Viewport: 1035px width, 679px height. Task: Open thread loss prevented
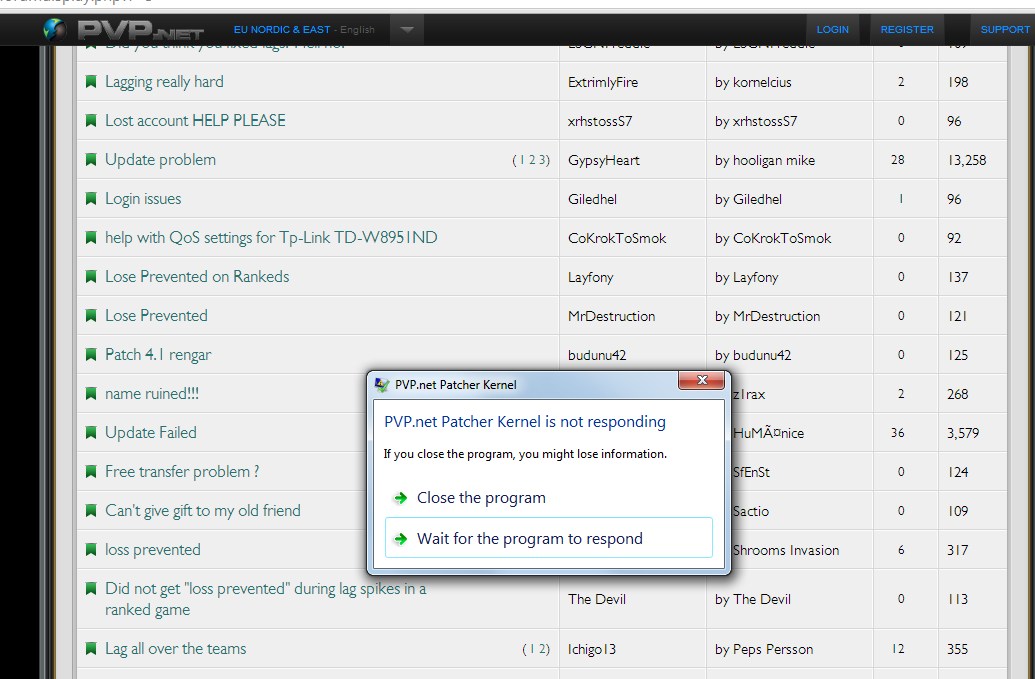pos(152,549)
